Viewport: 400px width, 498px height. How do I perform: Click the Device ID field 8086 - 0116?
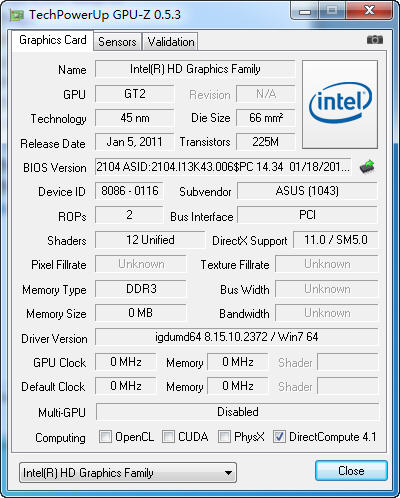click(129, 191)
